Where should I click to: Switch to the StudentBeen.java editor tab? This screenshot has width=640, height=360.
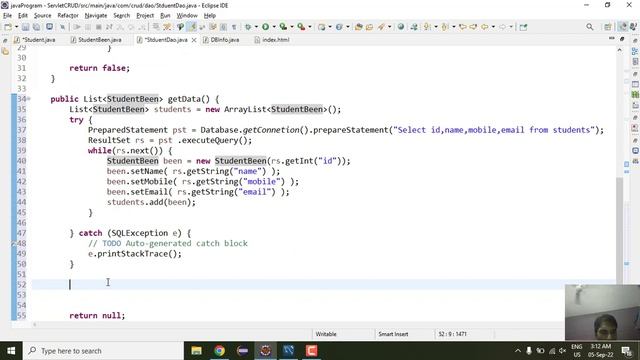tap(96, 40)
